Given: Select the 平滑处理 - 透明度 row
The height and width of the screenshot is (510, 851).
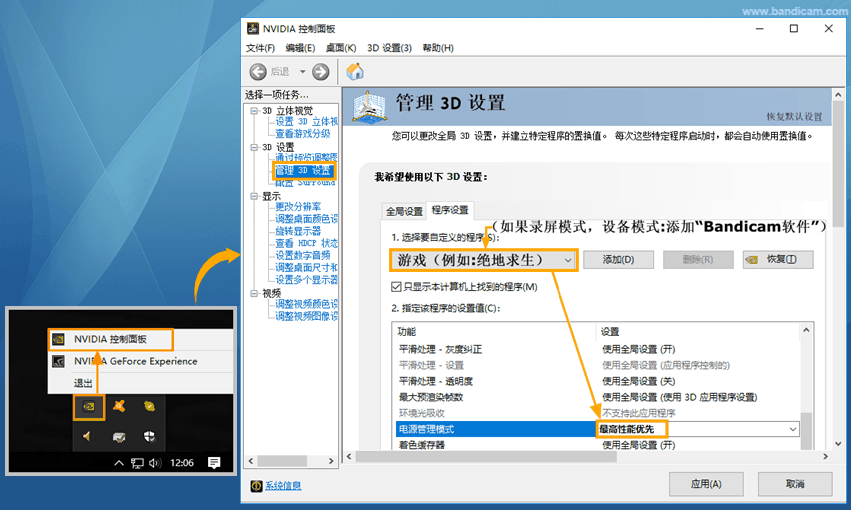Looking at the screenshot, I should pos(597,381).
